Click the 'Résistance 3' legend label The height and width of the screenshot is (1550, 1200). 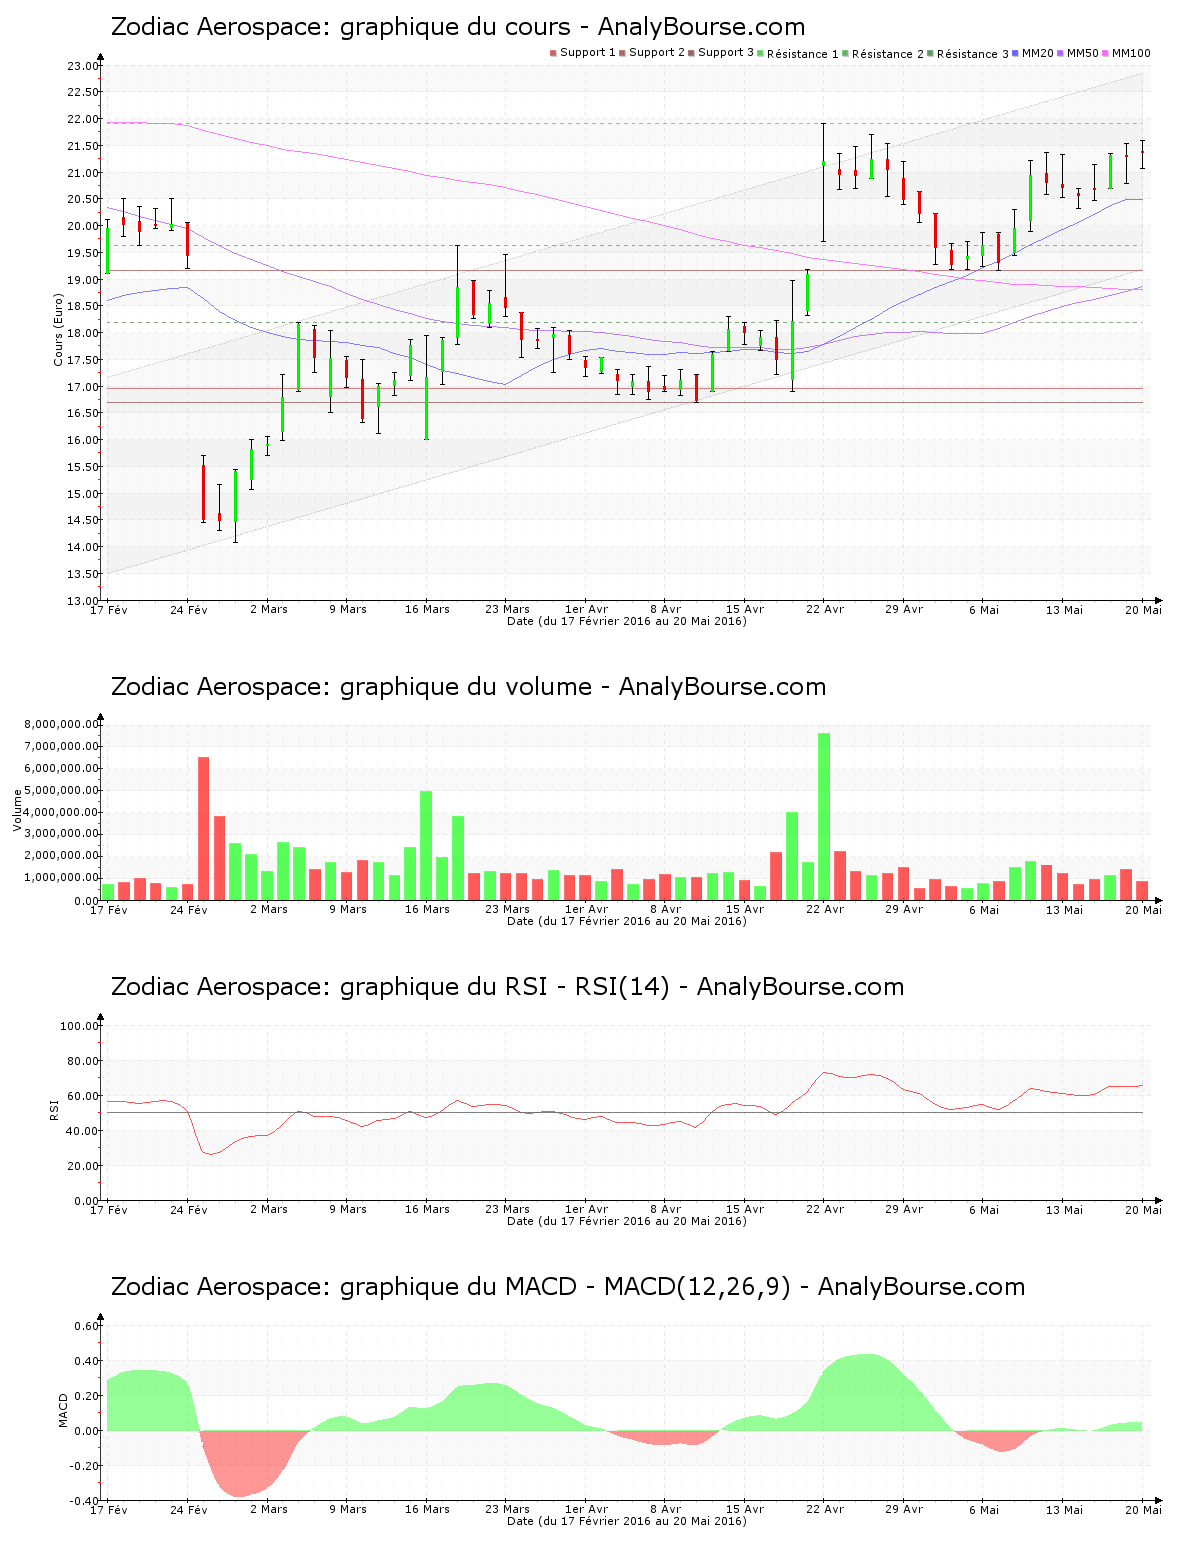tap(973, 54)
